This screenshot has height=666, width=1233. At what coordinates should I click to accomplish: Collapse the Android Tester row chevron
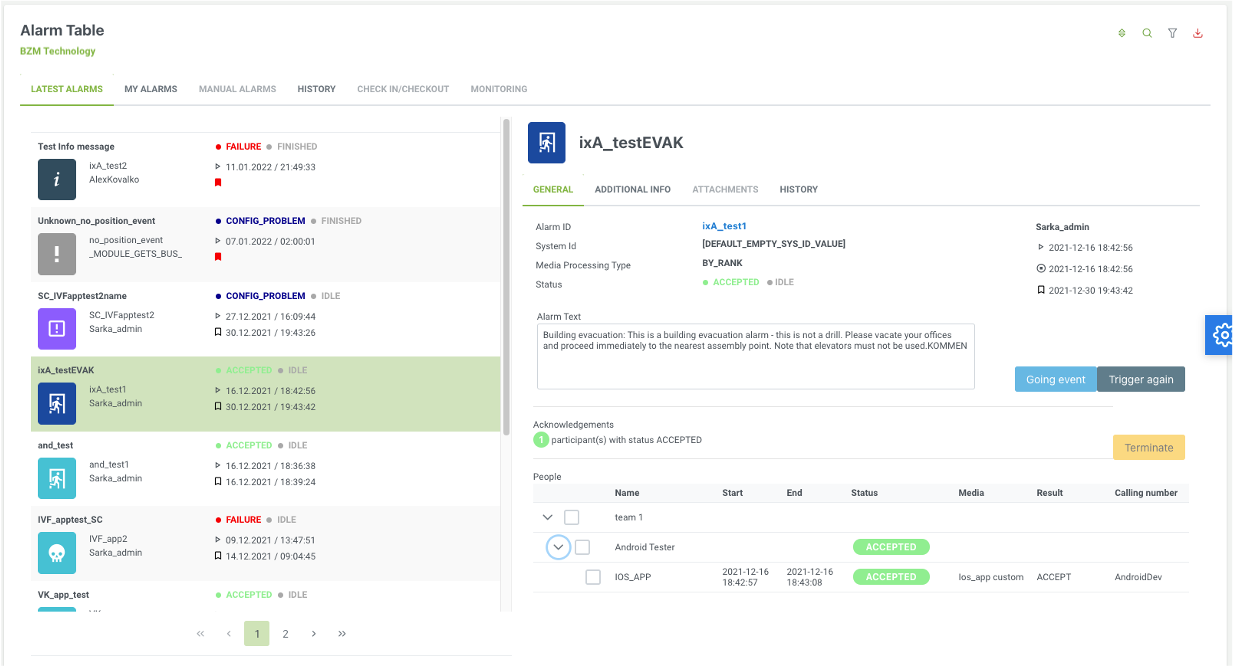pos(558,547)
